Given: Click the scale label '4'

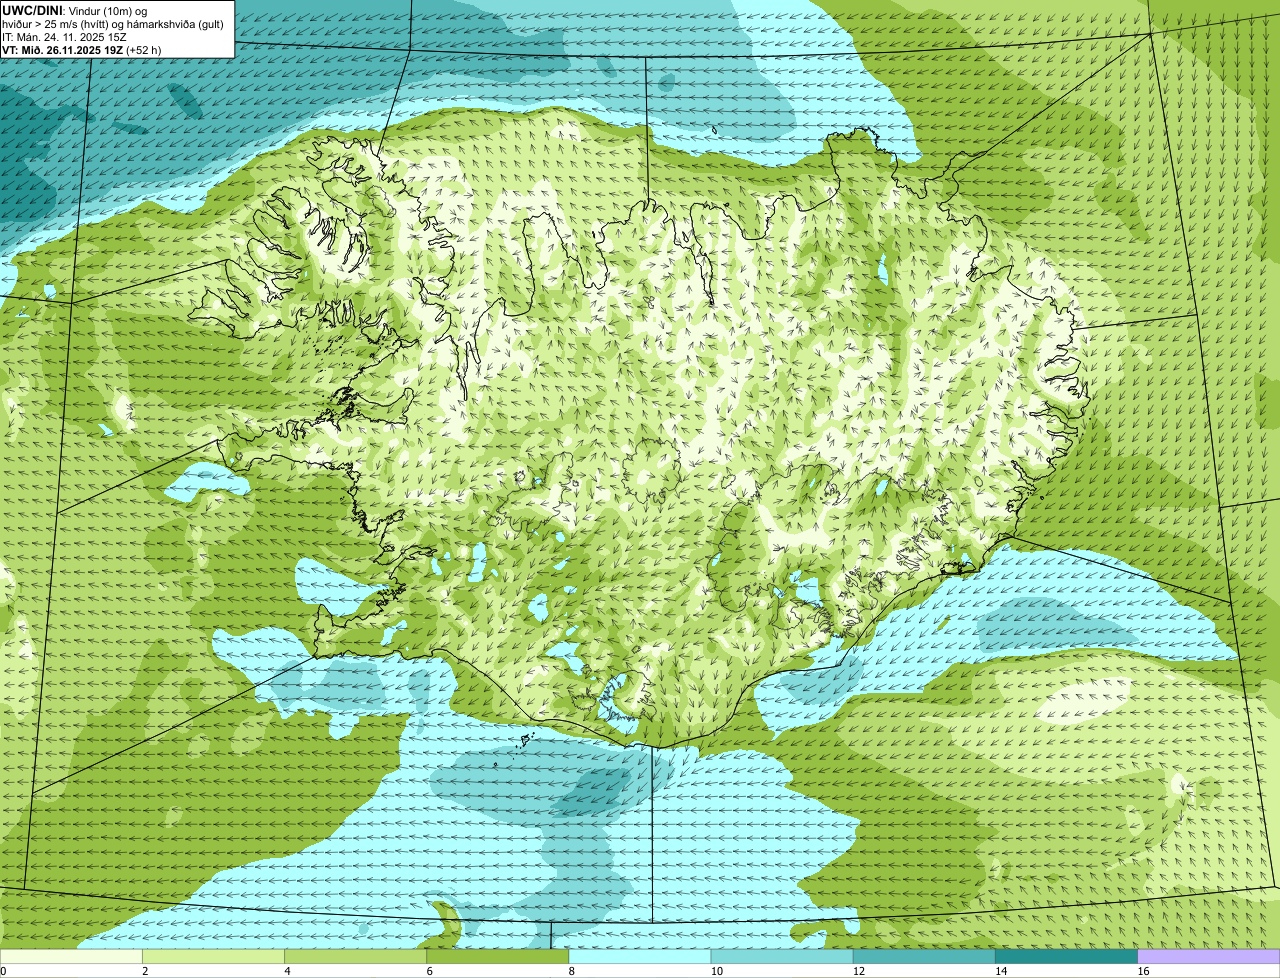Looking at the screenshot, I should click(287, 971).
